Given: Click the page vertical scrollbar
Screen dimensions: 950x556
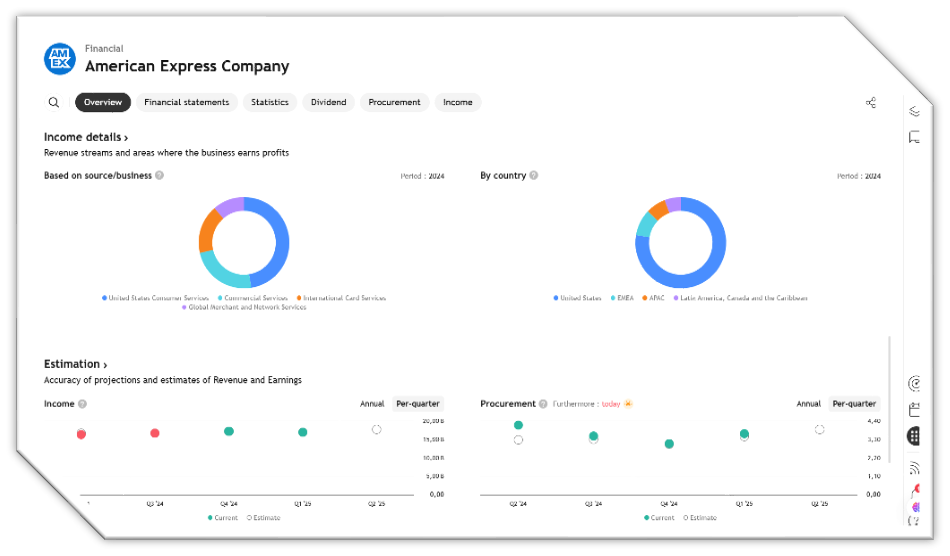Looking at the screenshot, I should pyautogui.click(x=889, y=400).
